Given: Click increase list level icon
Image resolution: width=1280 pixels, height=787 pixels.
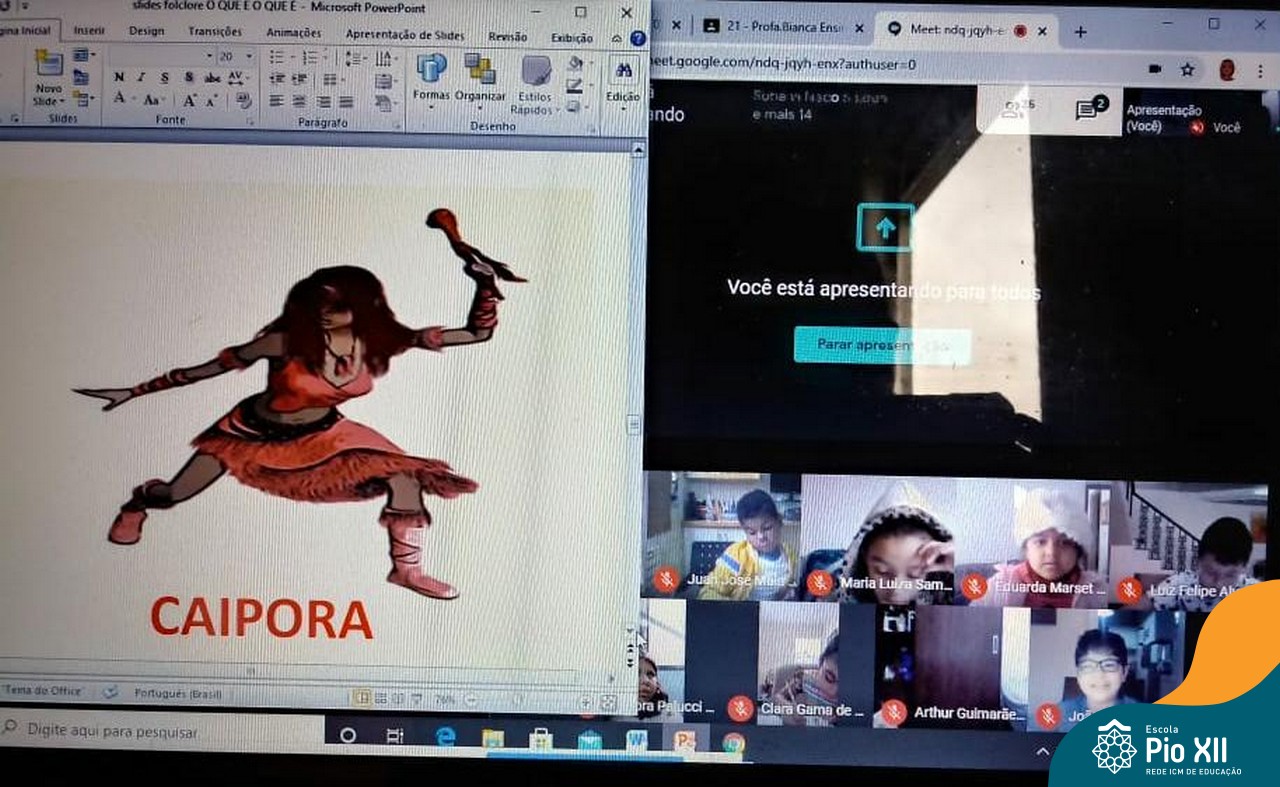Looking at the screenshot, I should 300,79.
